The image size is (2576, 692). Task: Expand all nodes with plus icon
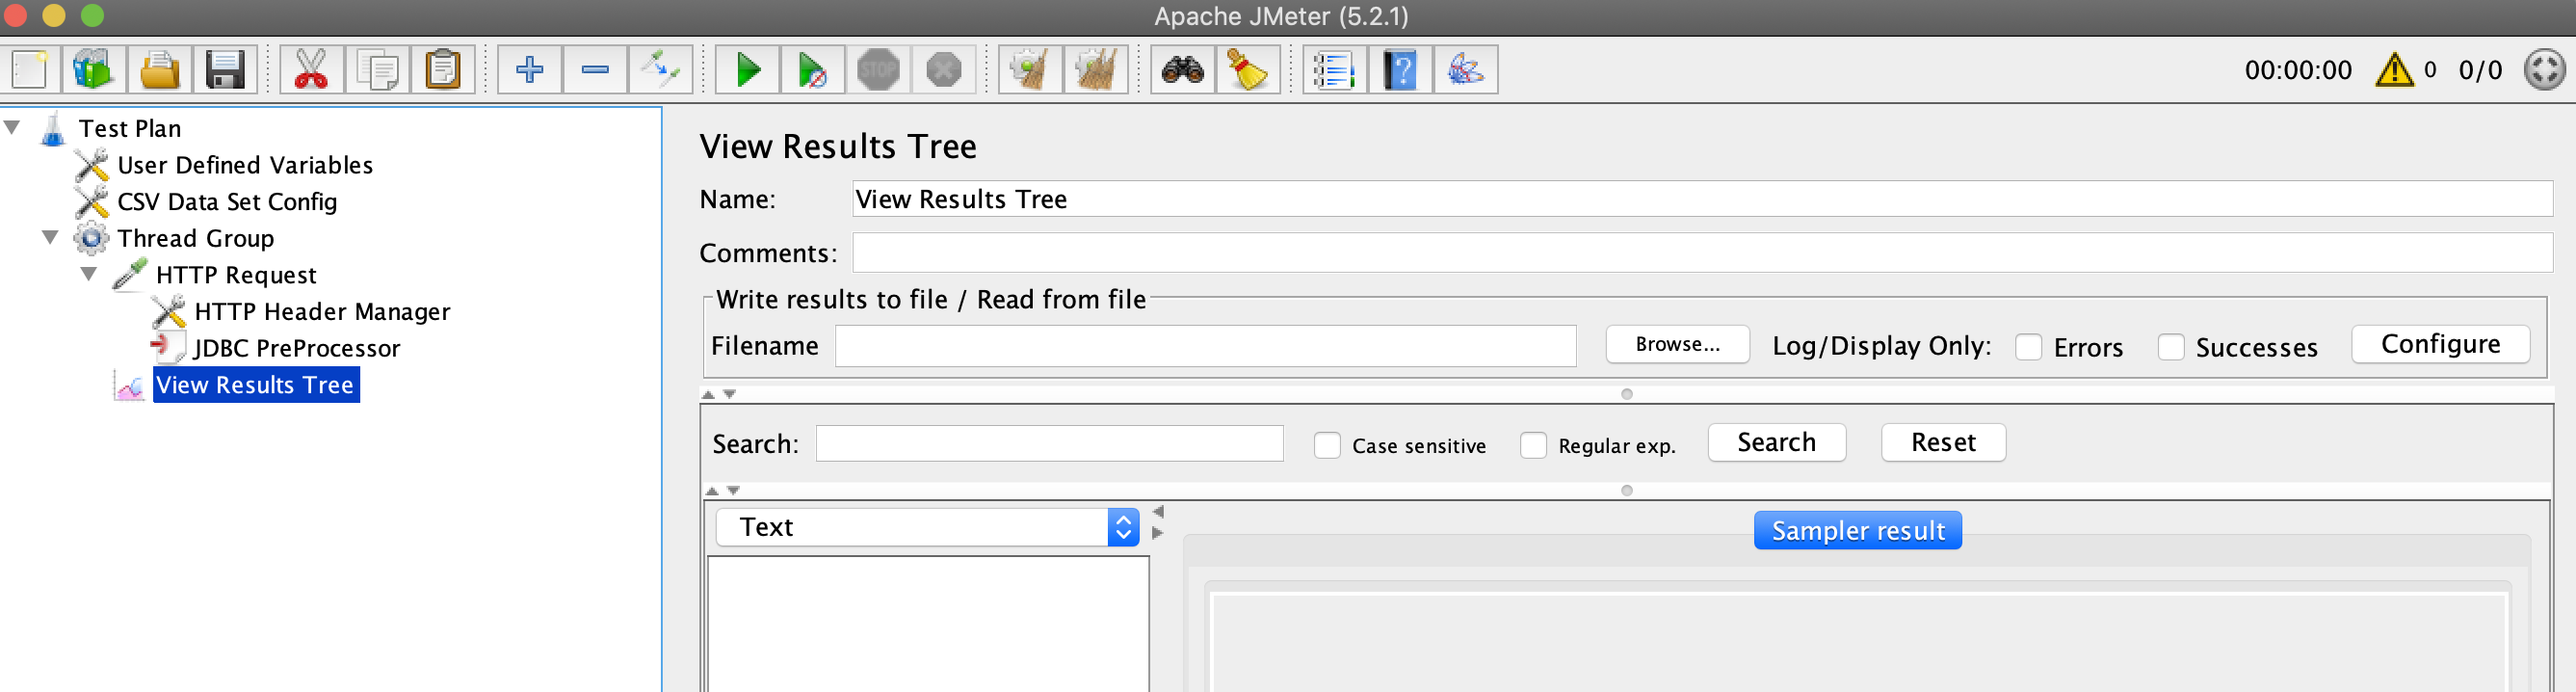click(x=529, y=70)
